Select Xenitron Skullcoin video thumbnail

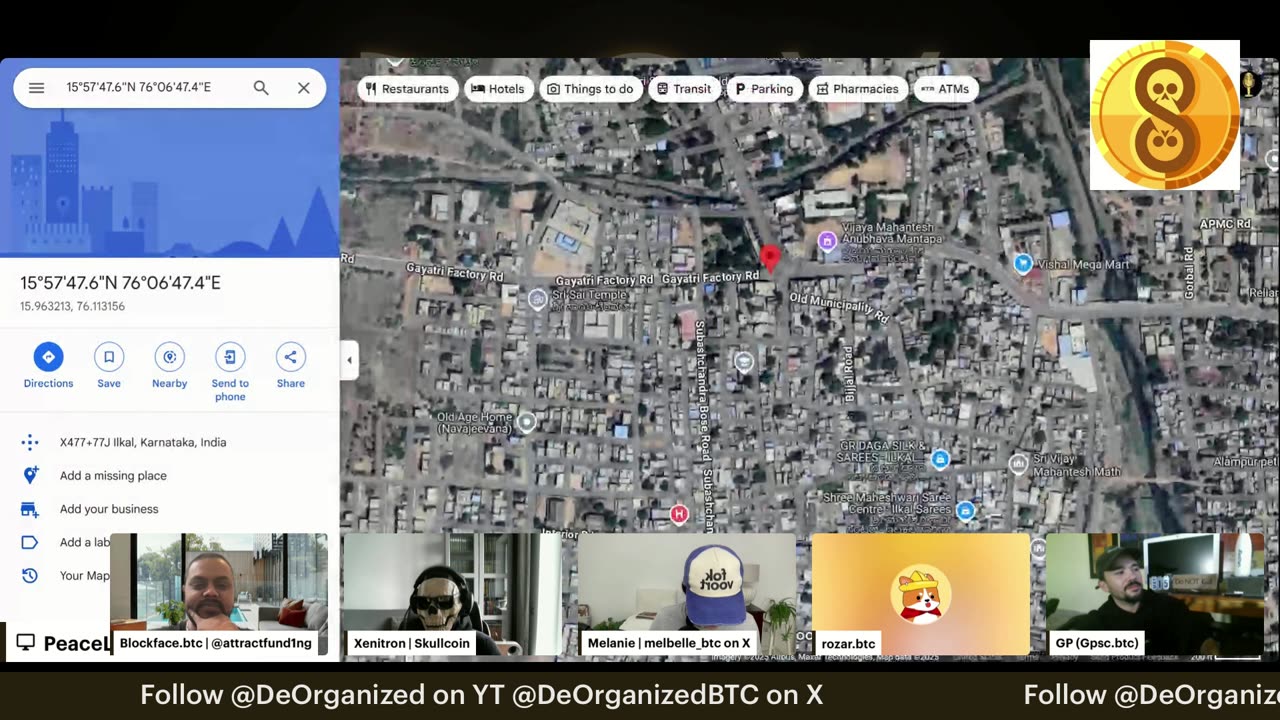[453, 594]
